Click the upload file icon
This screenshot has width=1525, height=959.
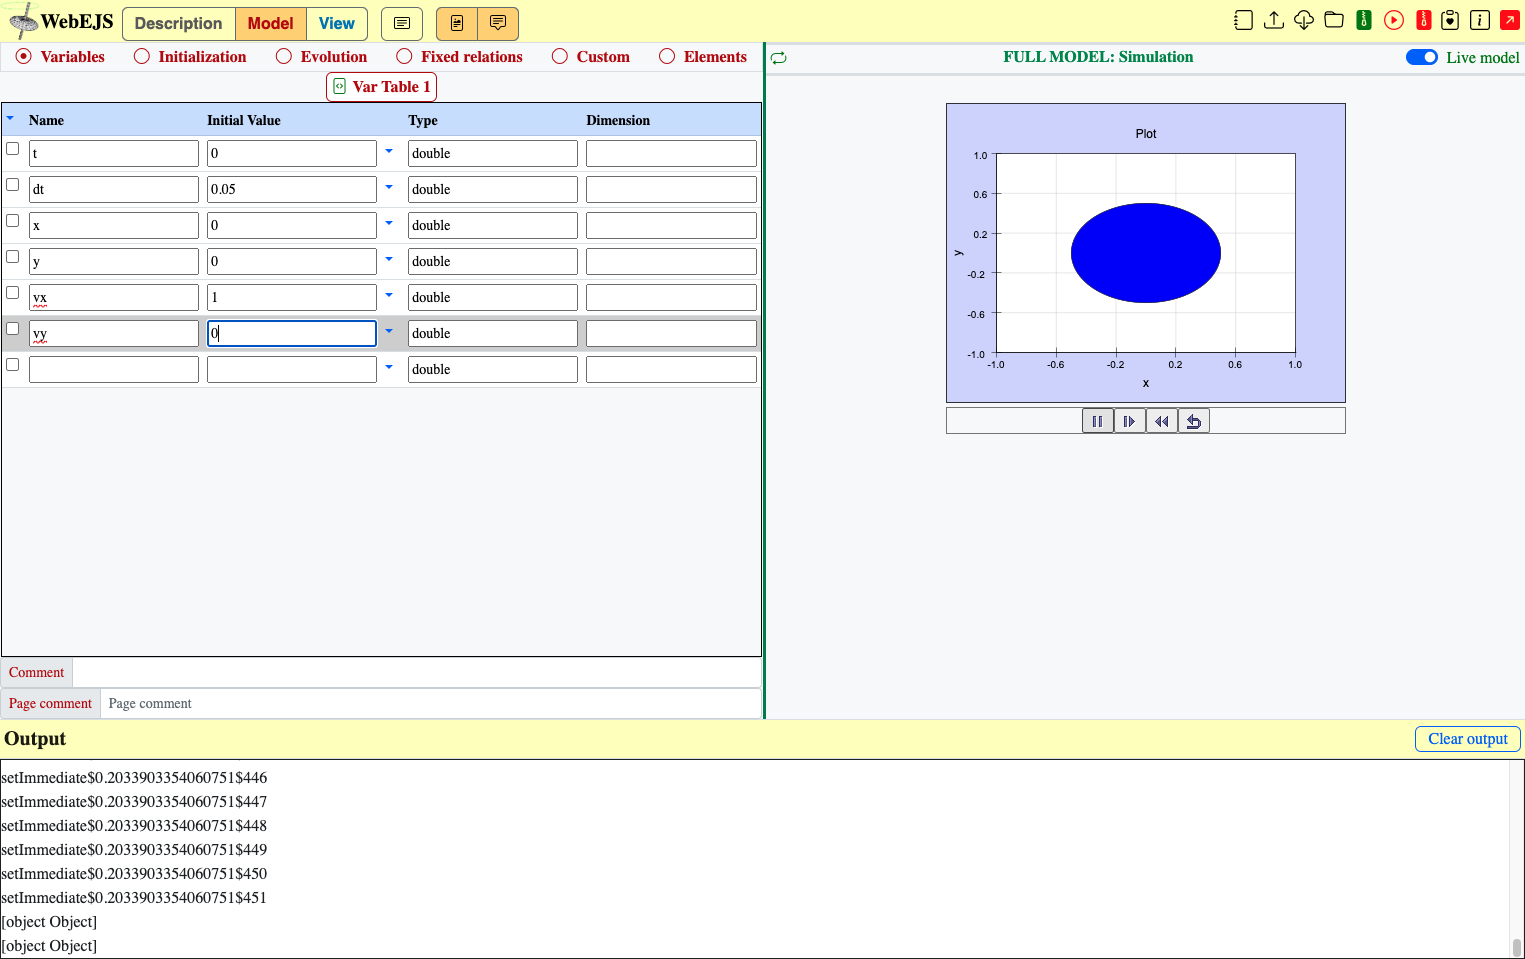tap(1273, 20)
